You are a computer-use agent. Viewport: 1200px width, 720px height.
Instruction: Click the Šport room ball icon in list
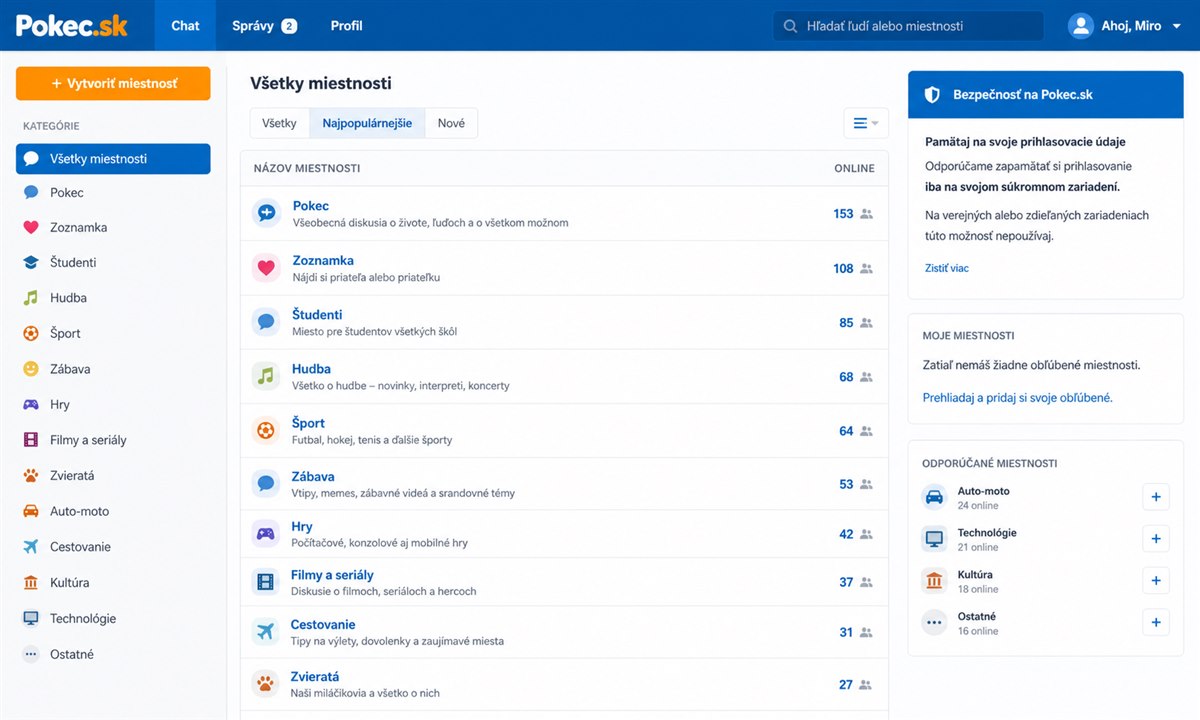tap(266, 430)
